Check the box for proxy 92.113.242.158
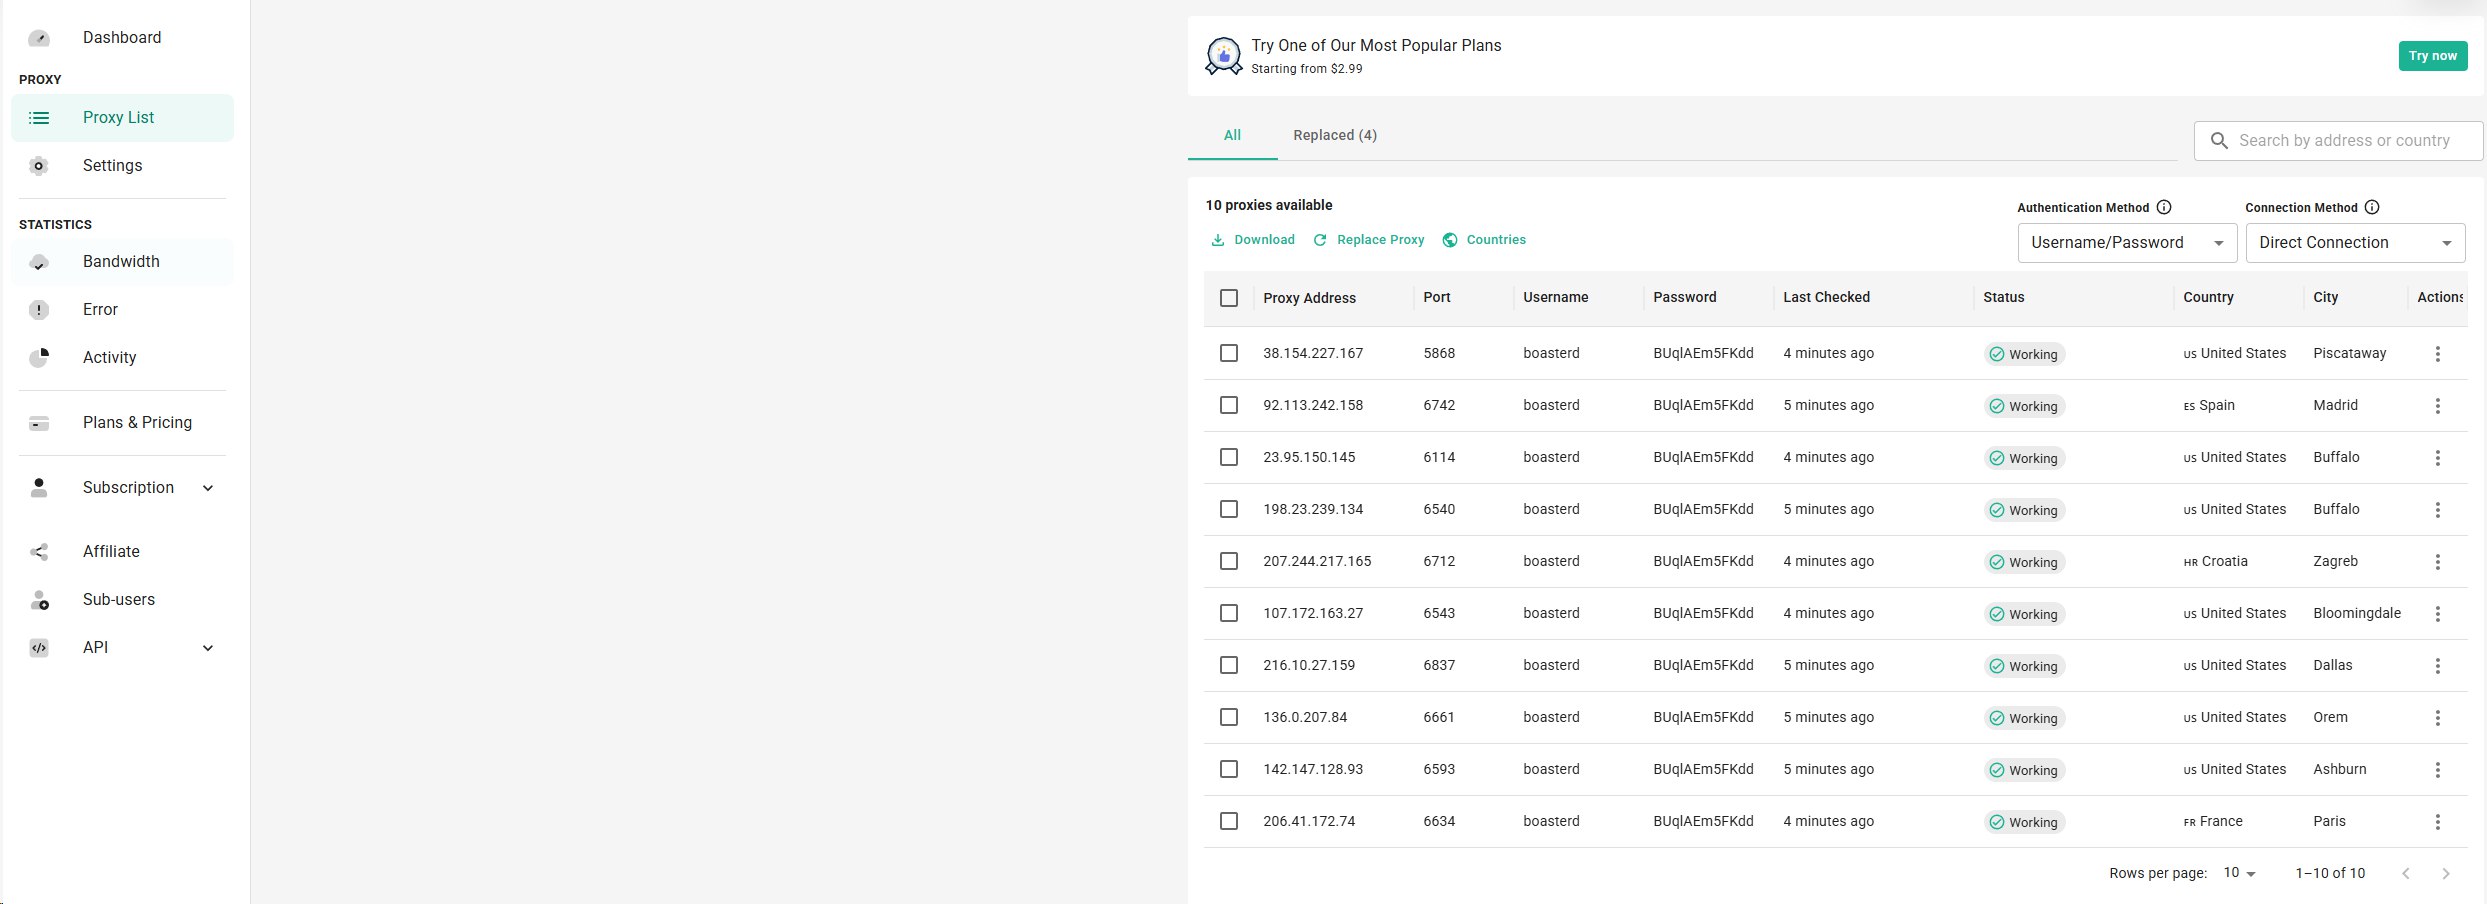Screen dimensions: 2487x904 click(1229, 405)
